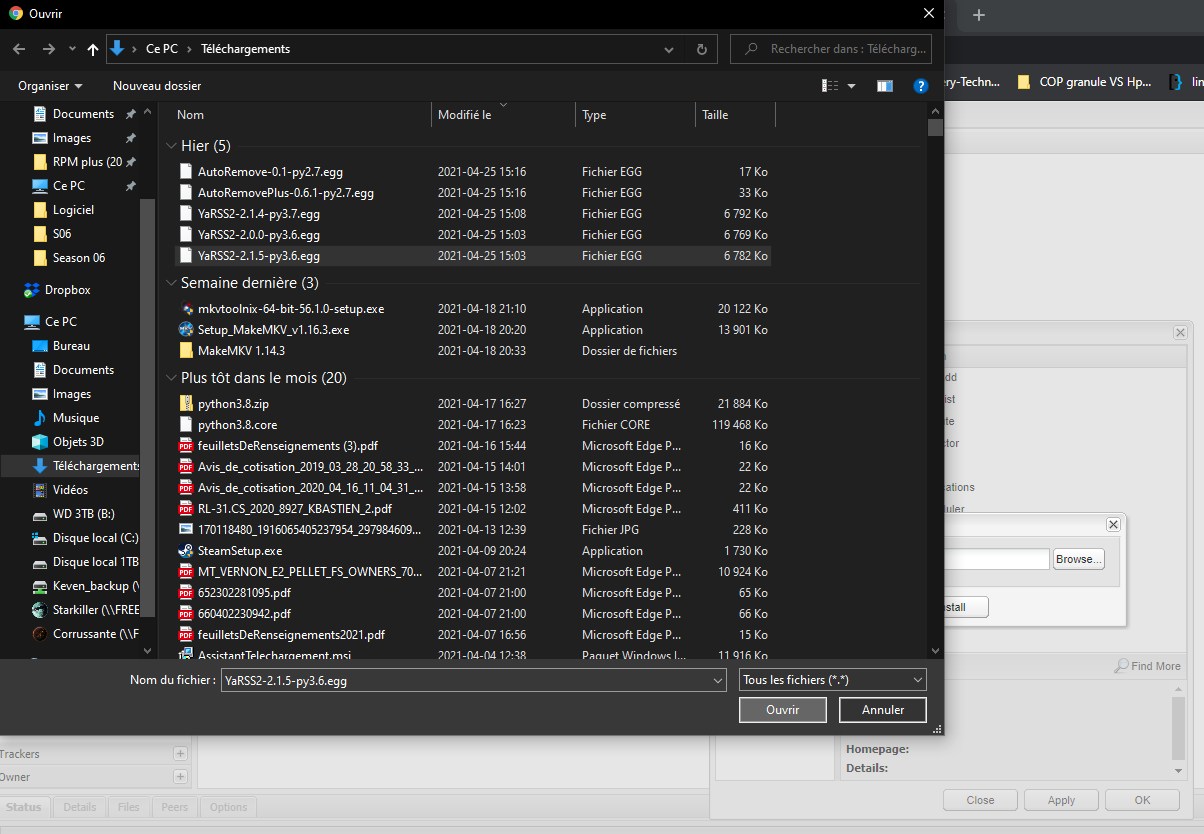Click the Season 06 folder icon in the sidebar
1204x834 pixels.
point(40,258)
